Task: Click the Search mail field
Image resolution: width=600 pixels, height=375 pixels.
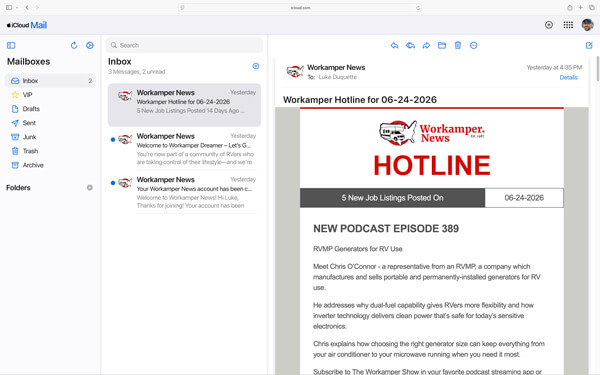Action: pyautogui.click(x=184, y=45)
